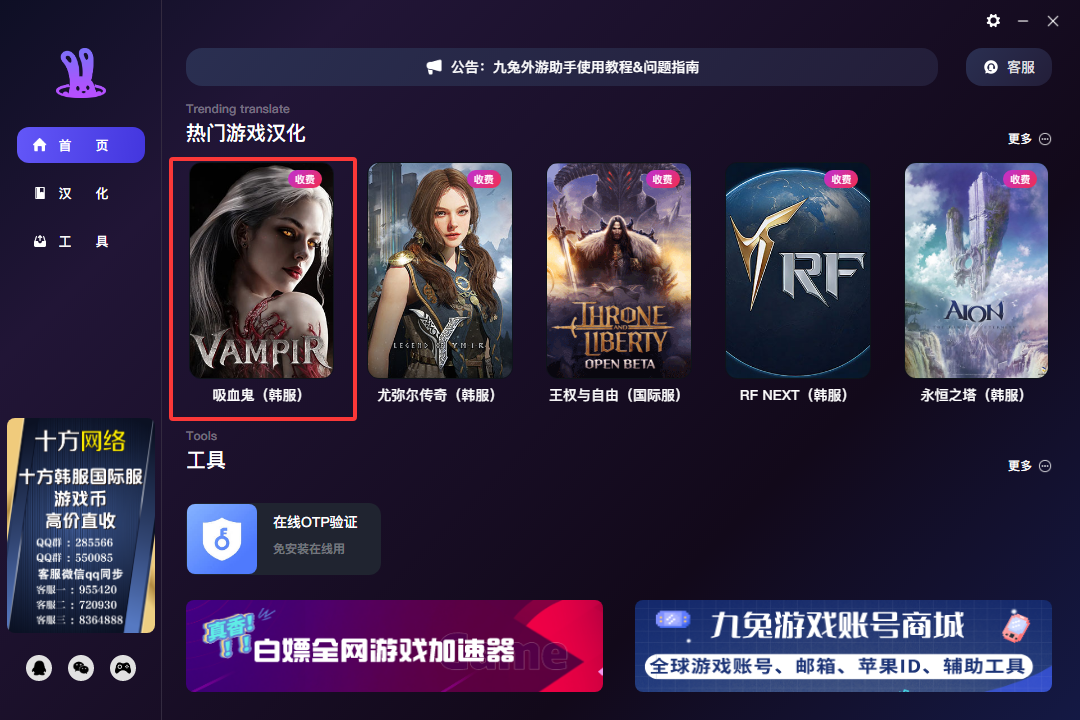Click the announcement megaphone icon
The width and height of the screenshot is (1080, 720).
[434, 67]
